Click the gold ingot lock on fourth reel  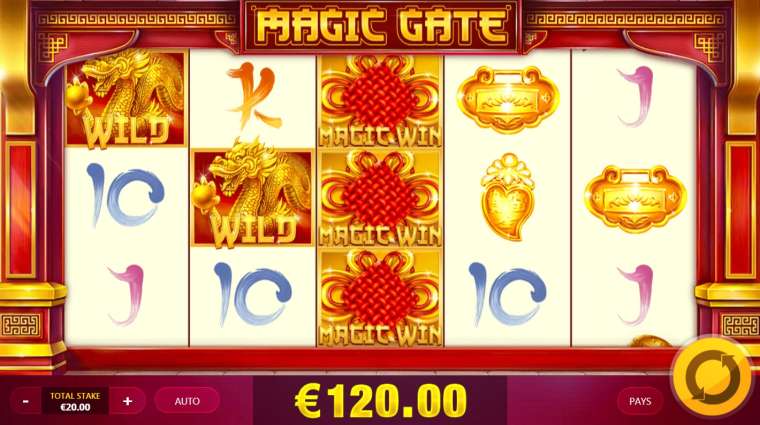(x=507, y=99)
